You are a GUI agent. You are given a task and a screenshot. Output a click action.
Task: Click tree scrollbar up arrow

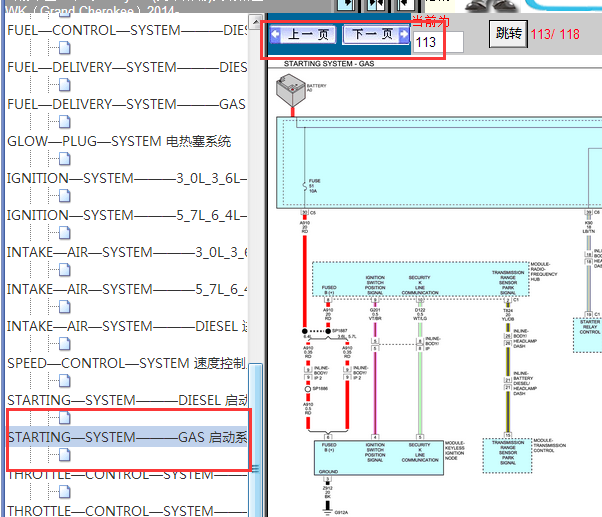pos(255,22)
